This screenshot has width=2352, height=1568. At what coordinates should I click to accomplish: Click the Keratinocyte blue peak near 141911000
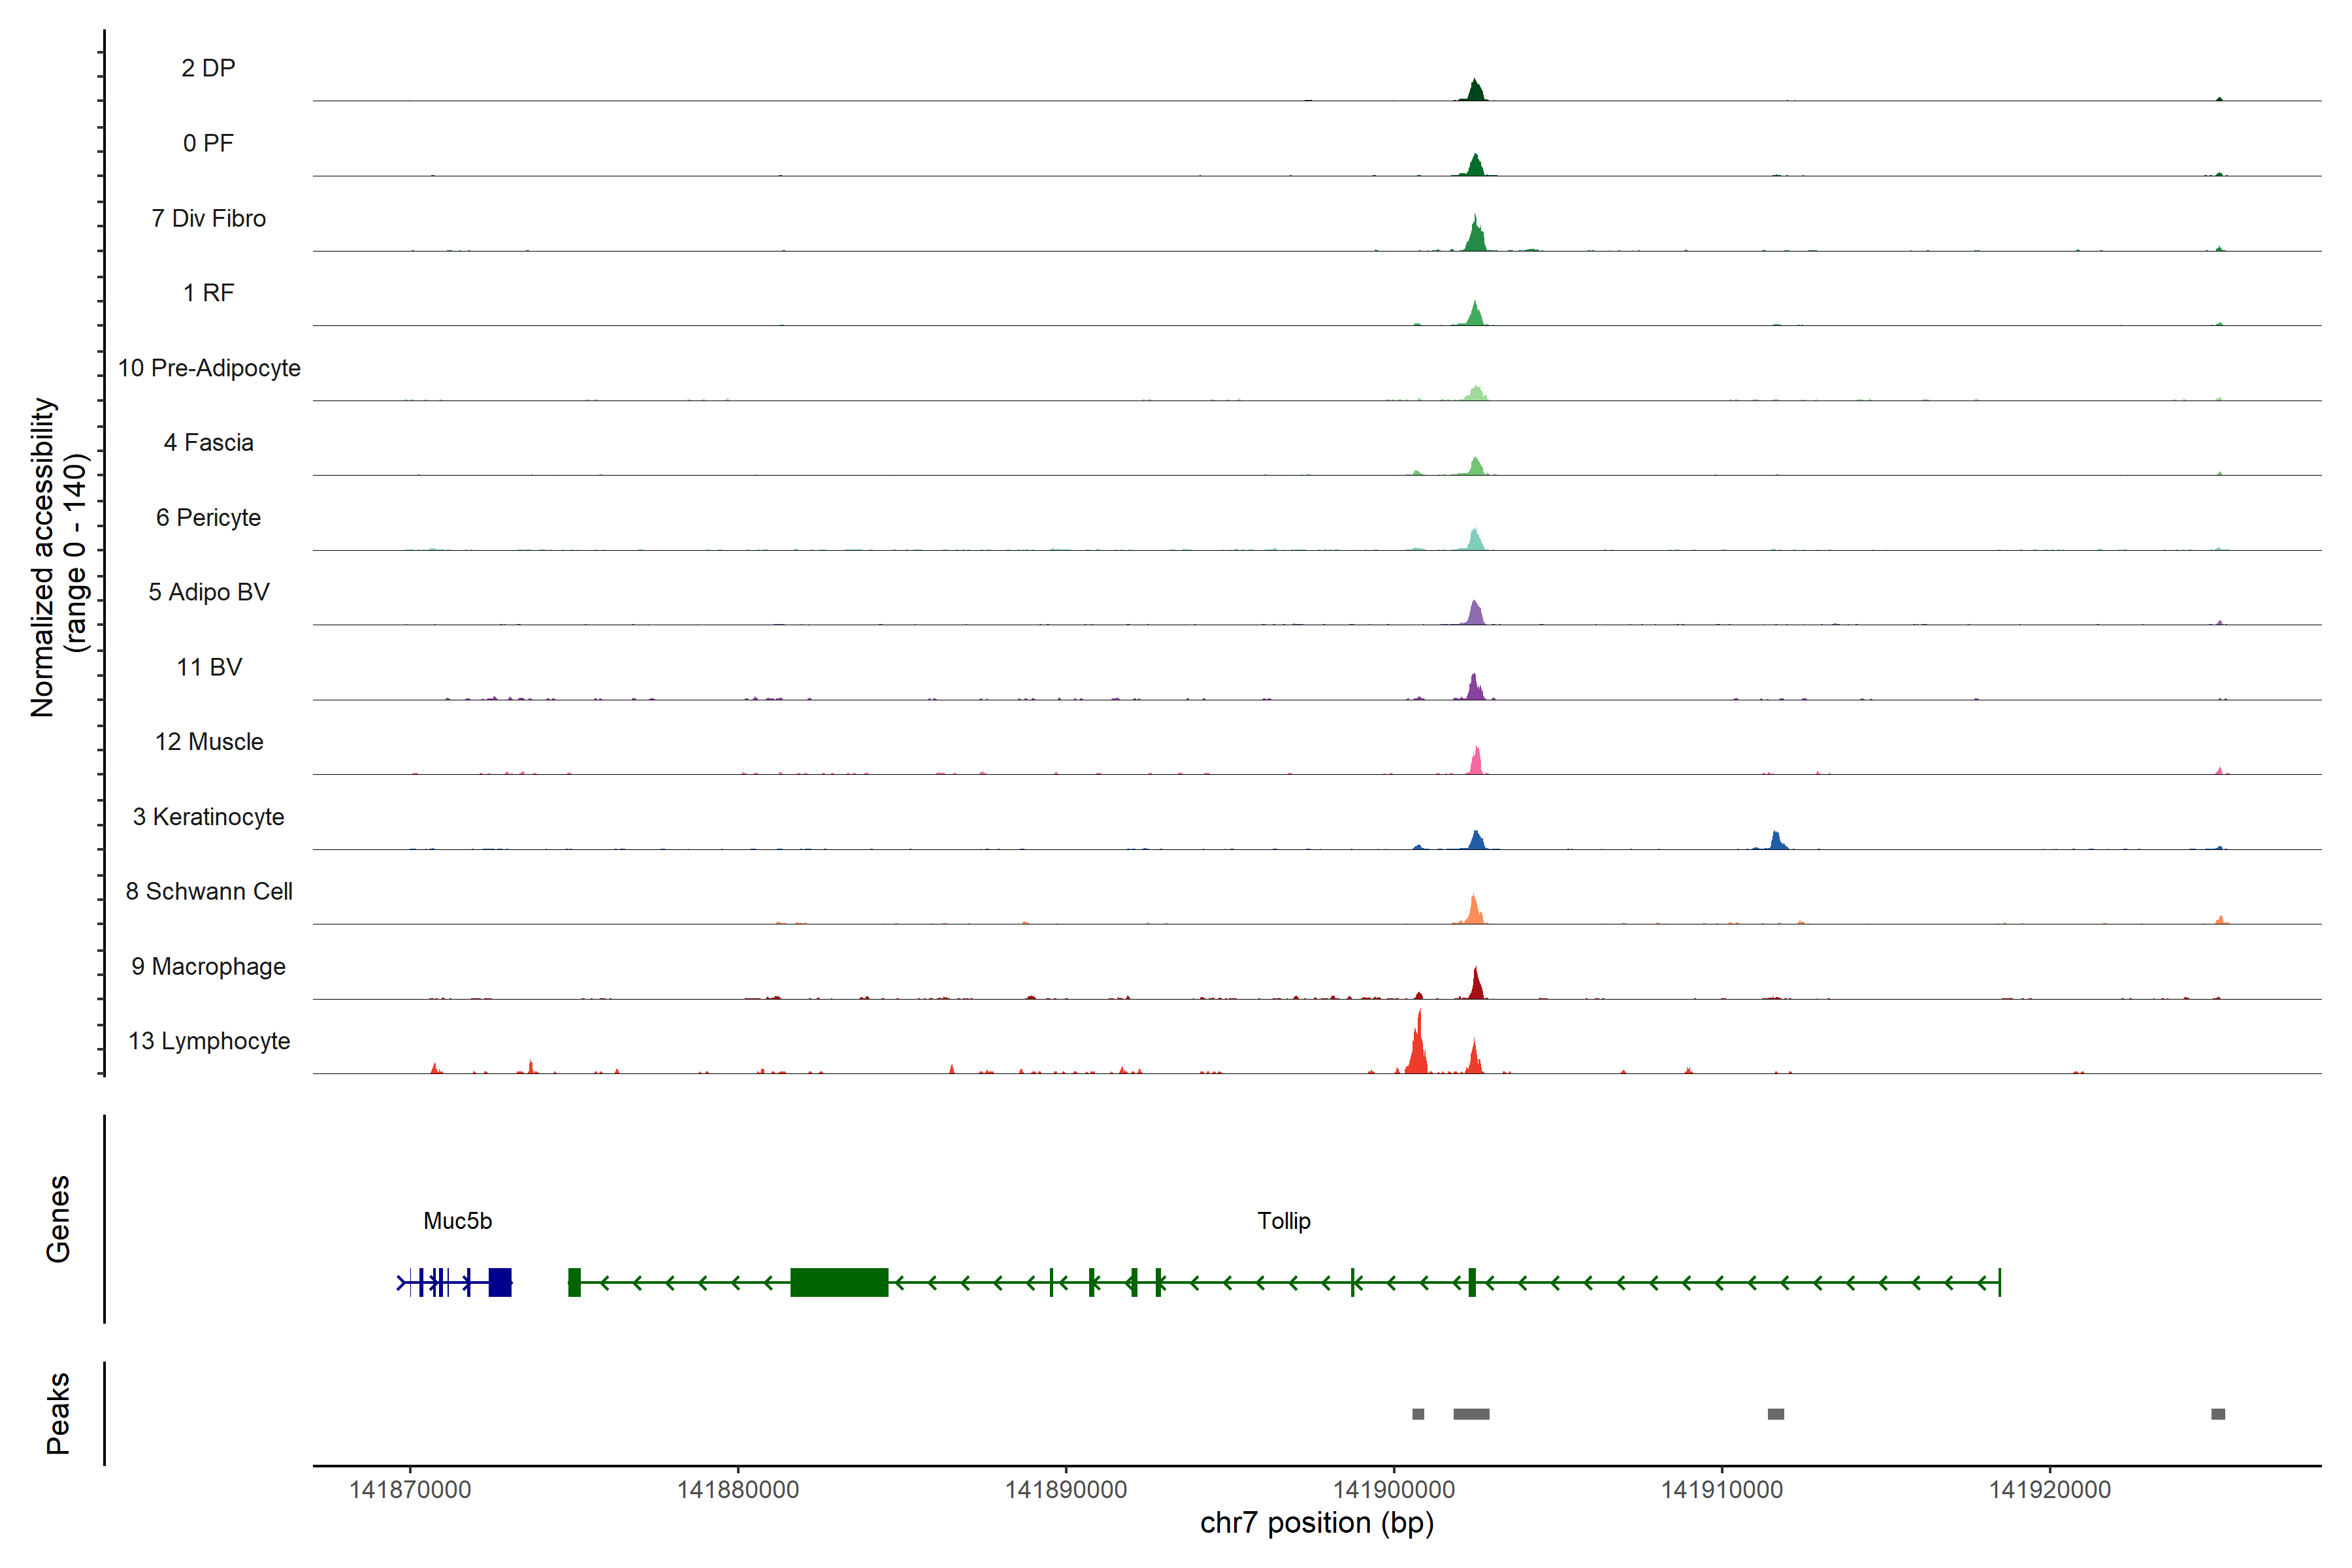point(1776,841)
